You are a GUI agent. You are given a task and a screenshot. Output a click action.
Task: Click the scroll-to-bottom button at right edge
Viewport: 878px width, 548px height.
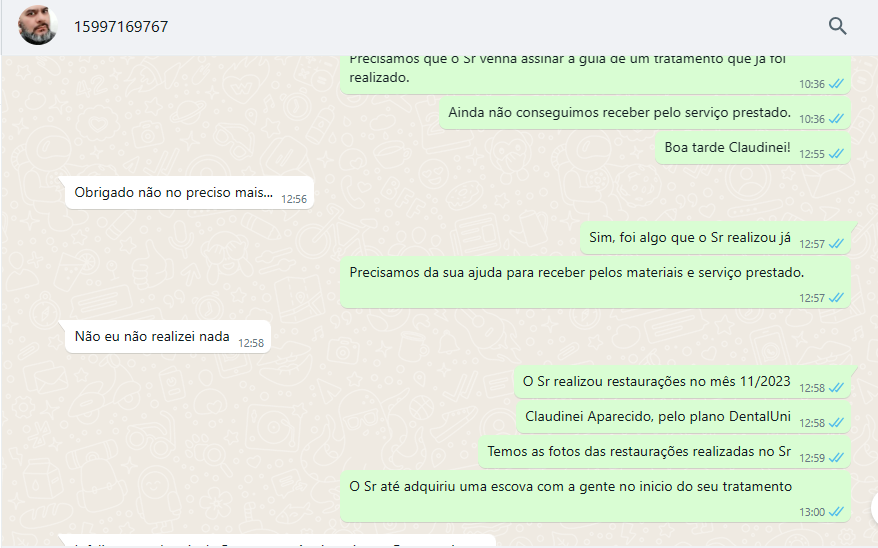point(875,508)
